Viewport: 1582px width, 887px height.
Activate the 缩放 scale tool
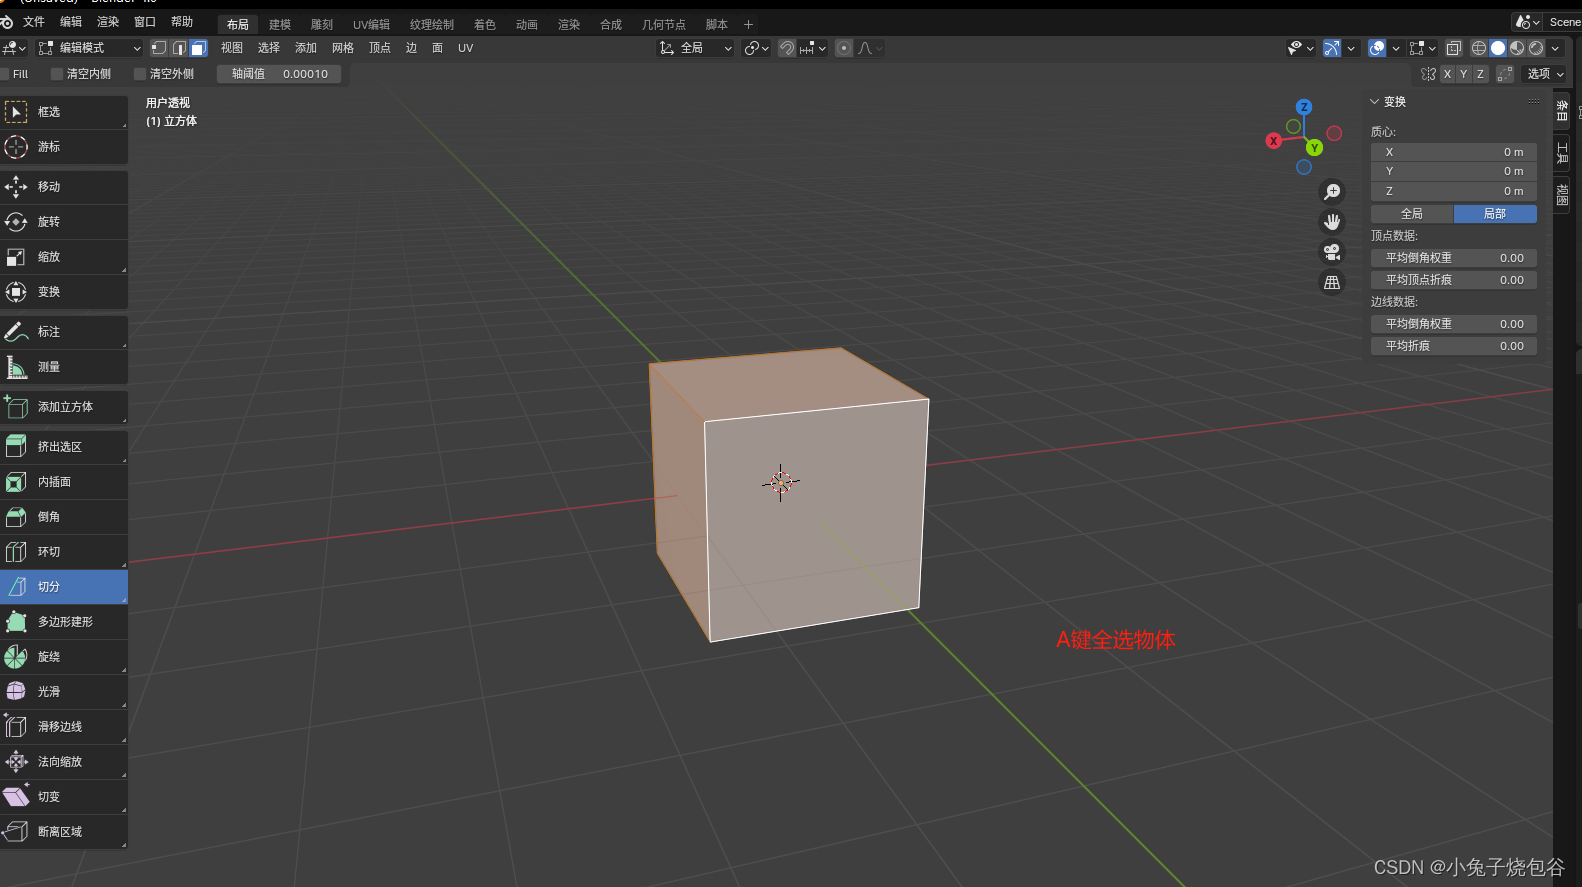click(64, 257)
